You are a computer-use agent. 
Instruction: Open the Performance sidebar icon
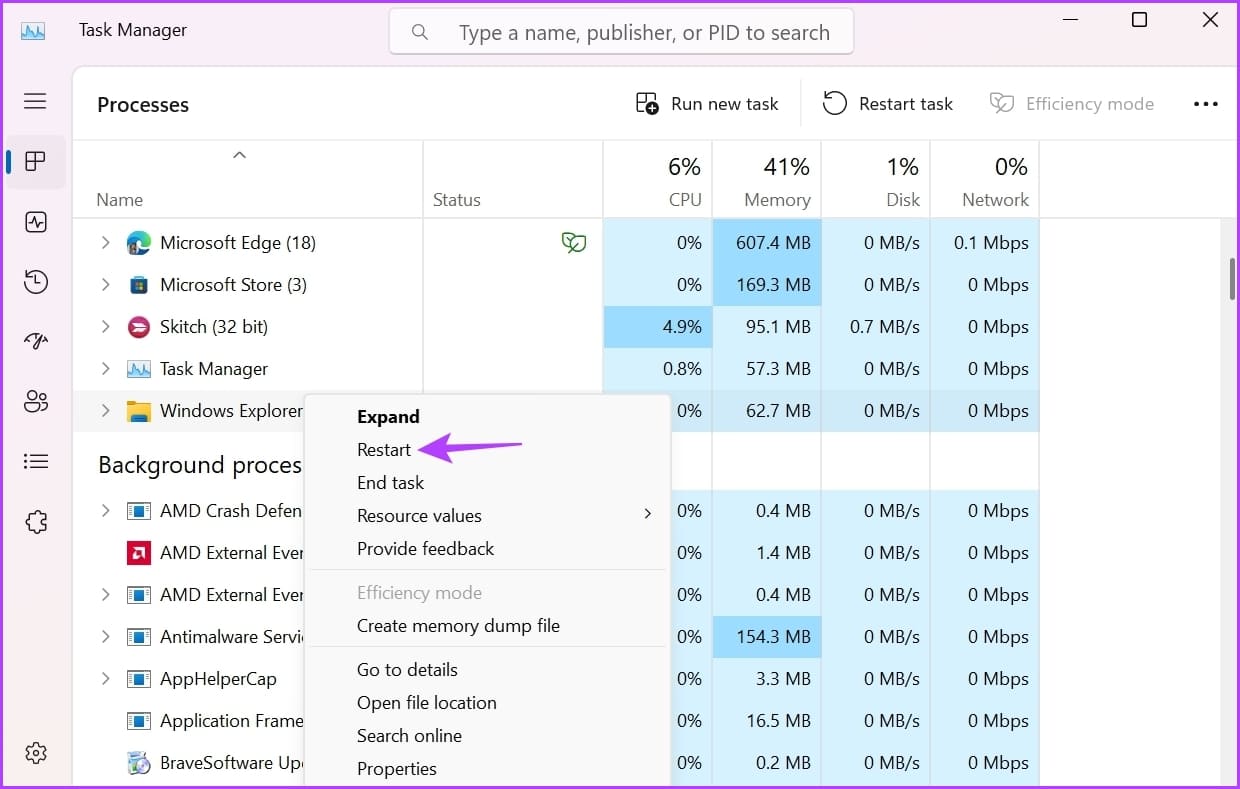tap(36, 222)
